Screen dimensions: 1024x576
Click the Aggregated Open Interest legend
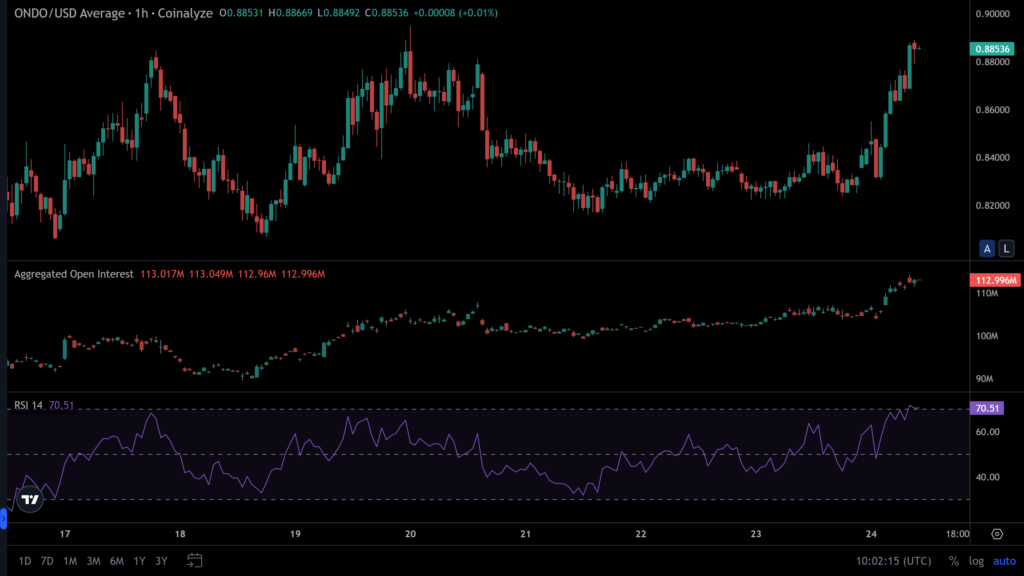73,273
